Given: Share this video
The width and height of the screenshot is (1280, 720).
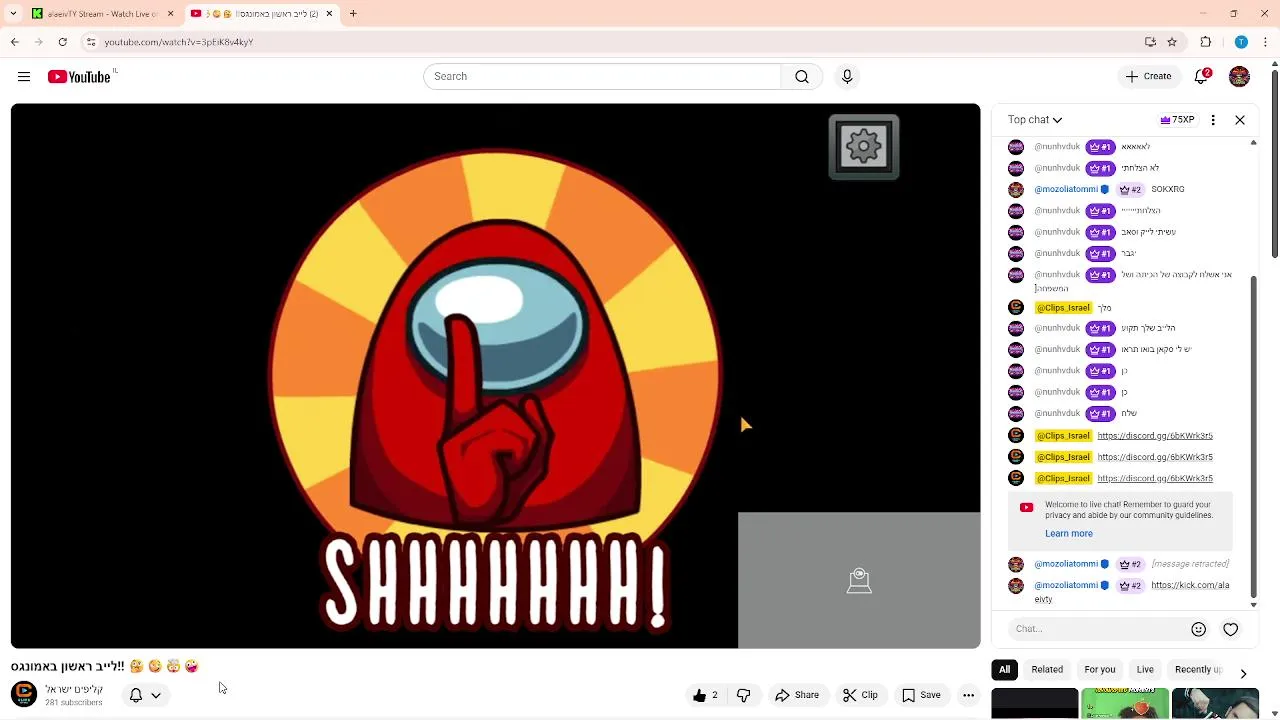Looking at the screenshot, I should pyautogui.click(x=797, y=695).
